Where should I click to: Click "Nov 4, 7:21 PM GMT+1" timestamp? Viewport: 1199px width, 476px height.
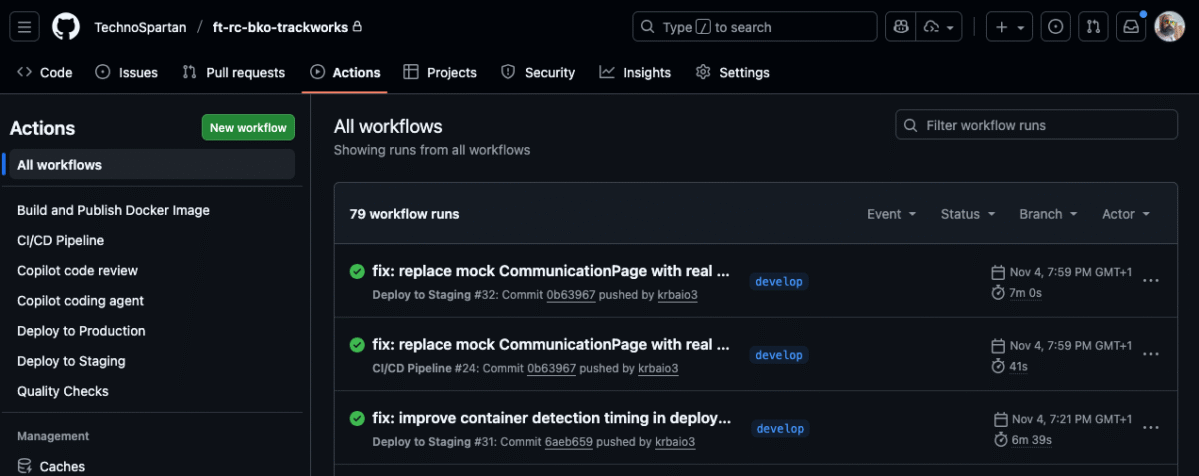[x=1073, y=419]
